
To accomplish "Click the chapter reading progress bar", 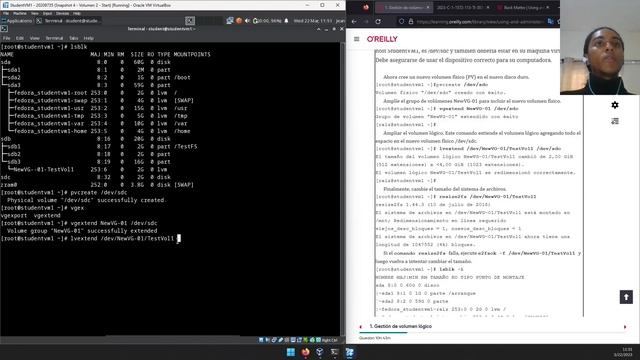I will coord(492,333).
